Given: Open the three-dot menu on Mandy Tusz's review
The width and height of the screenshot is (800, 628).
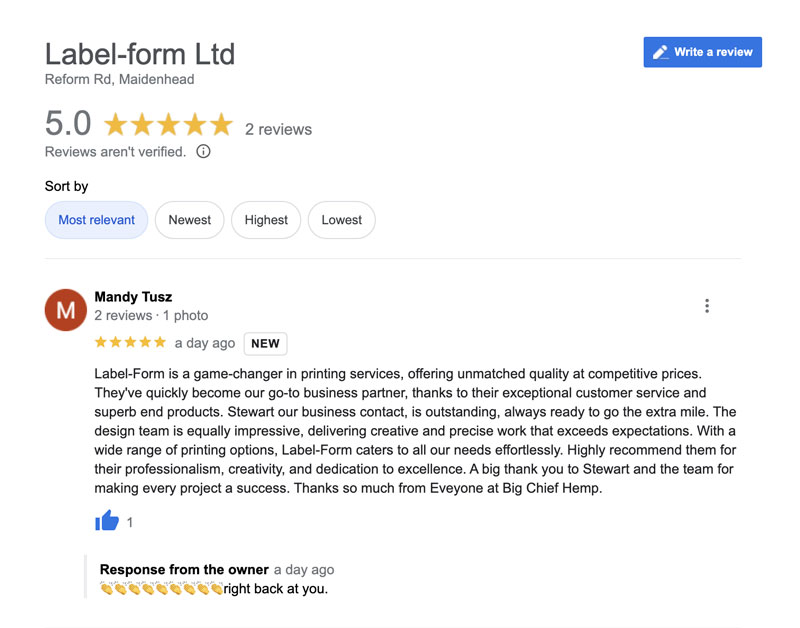Looking at the screenshot, I should (707, 305).
